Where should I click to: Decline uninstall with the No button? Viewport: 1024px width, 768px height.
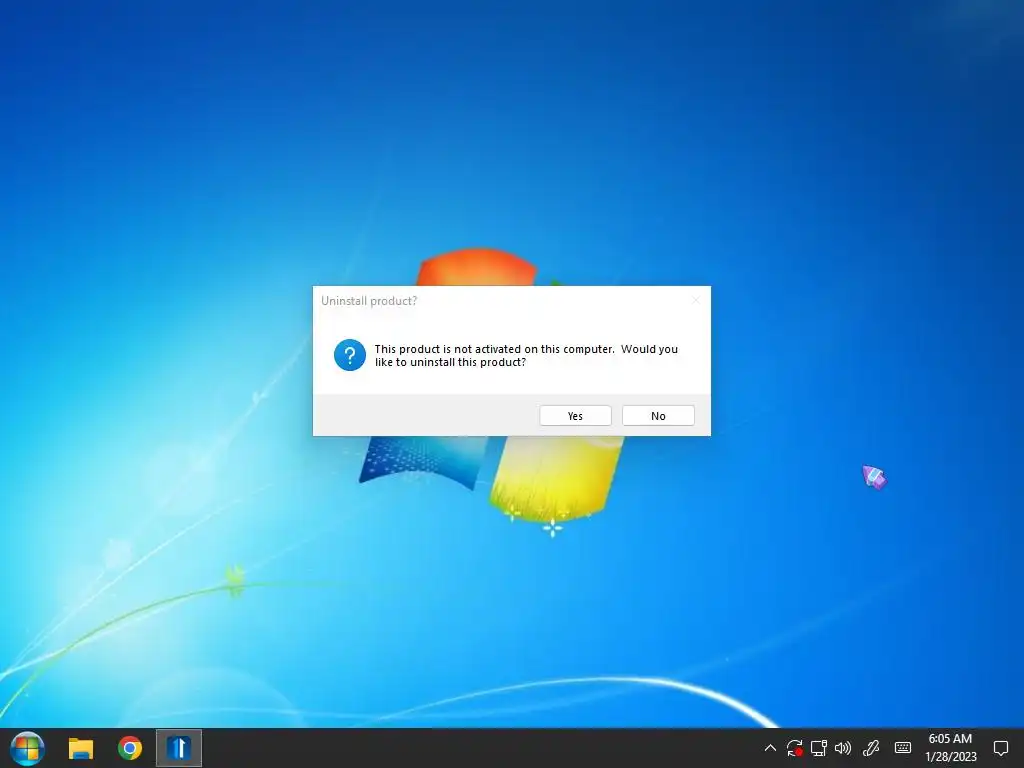coord(658,416)
